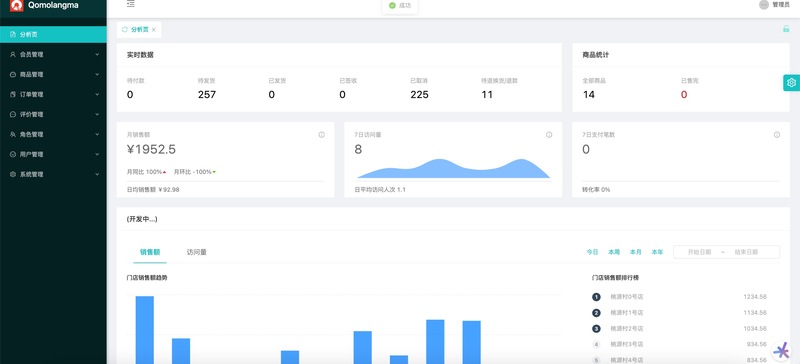Open the teal settings gear panel

(x=791, y=83)
